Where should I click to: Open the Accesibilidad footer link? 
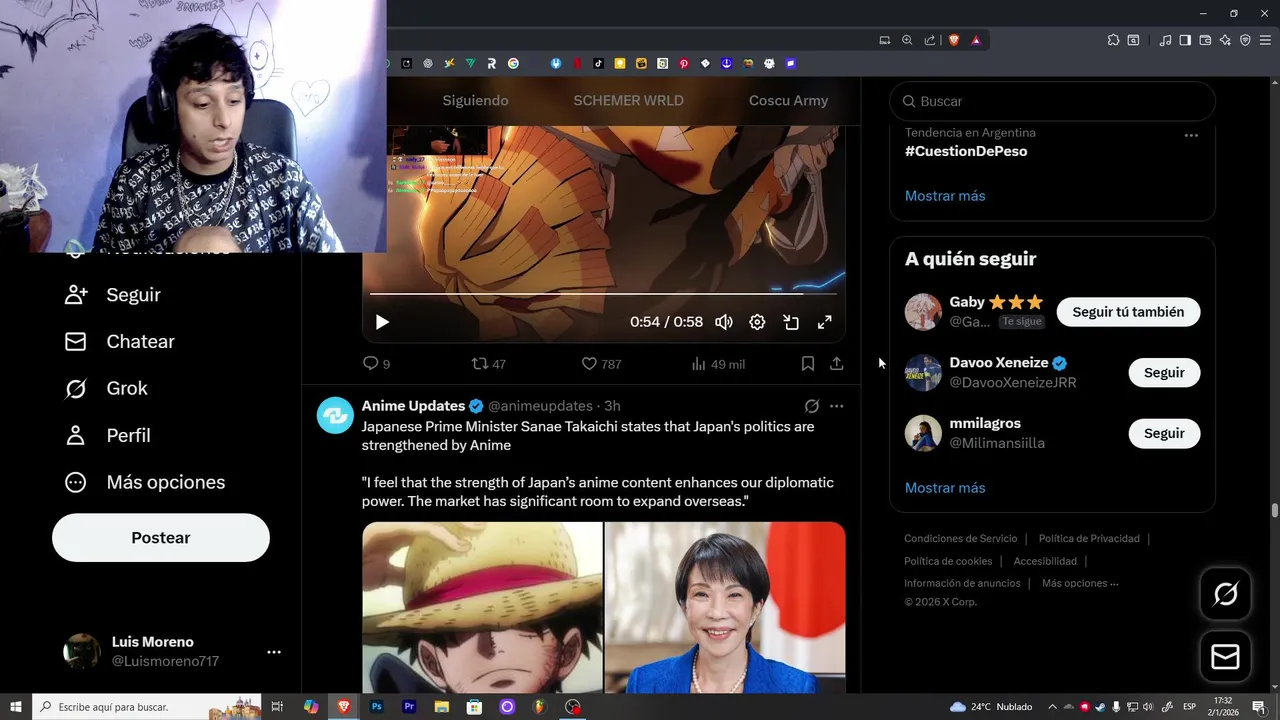click(1045, 561)
